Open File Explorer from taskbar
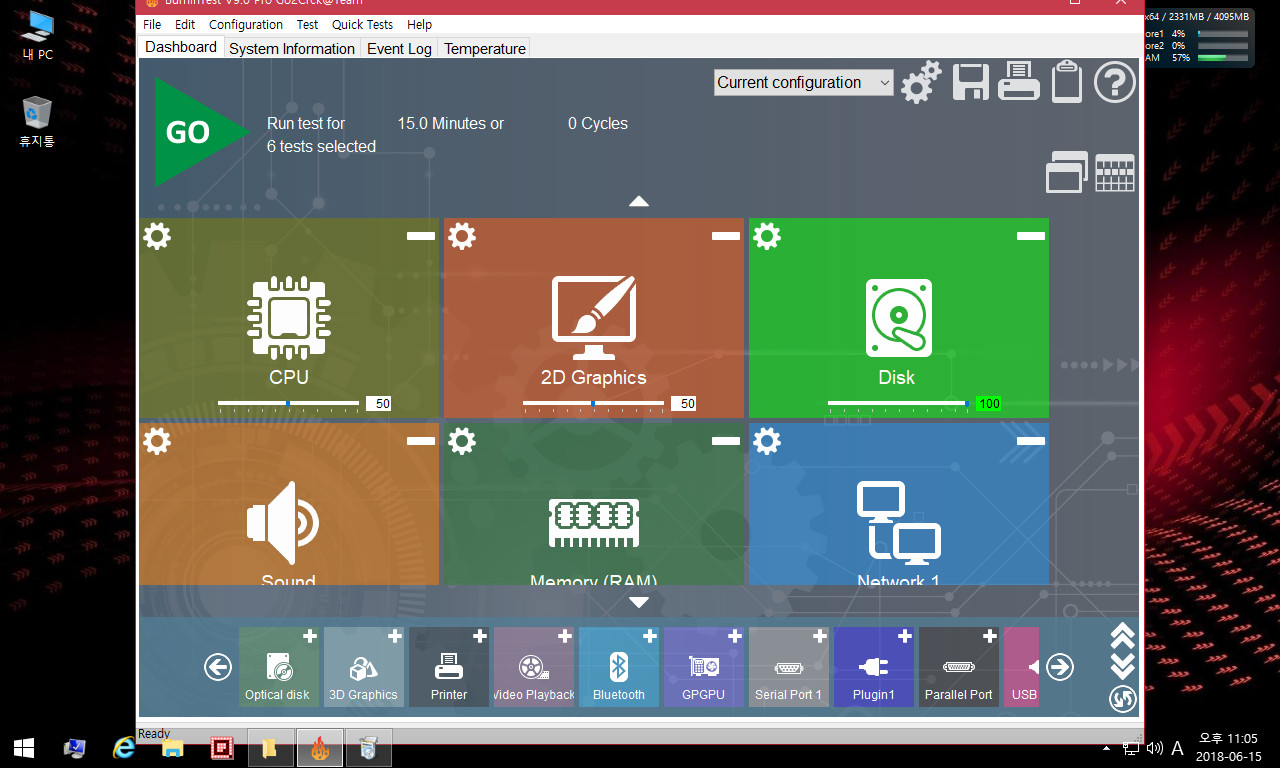 coord(173,747)
